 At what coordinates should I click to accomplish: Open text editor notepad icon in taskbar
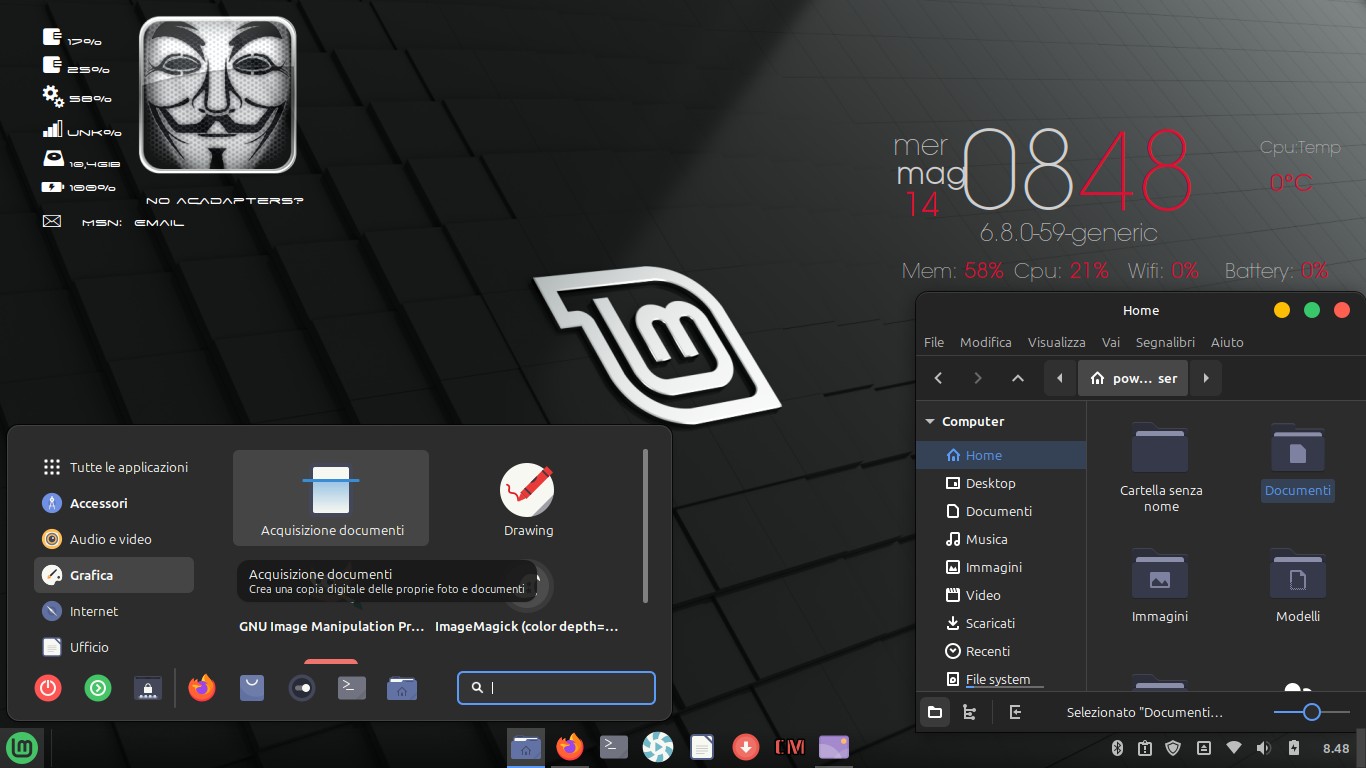[702, 747]
